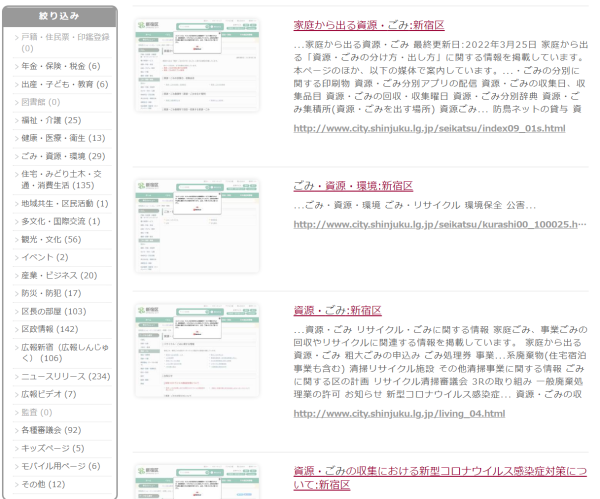Image resolution: width=600 pixels, height=499 pixels.
Task: Filter by 各種審議会 (92)
Action: point(51,430)
